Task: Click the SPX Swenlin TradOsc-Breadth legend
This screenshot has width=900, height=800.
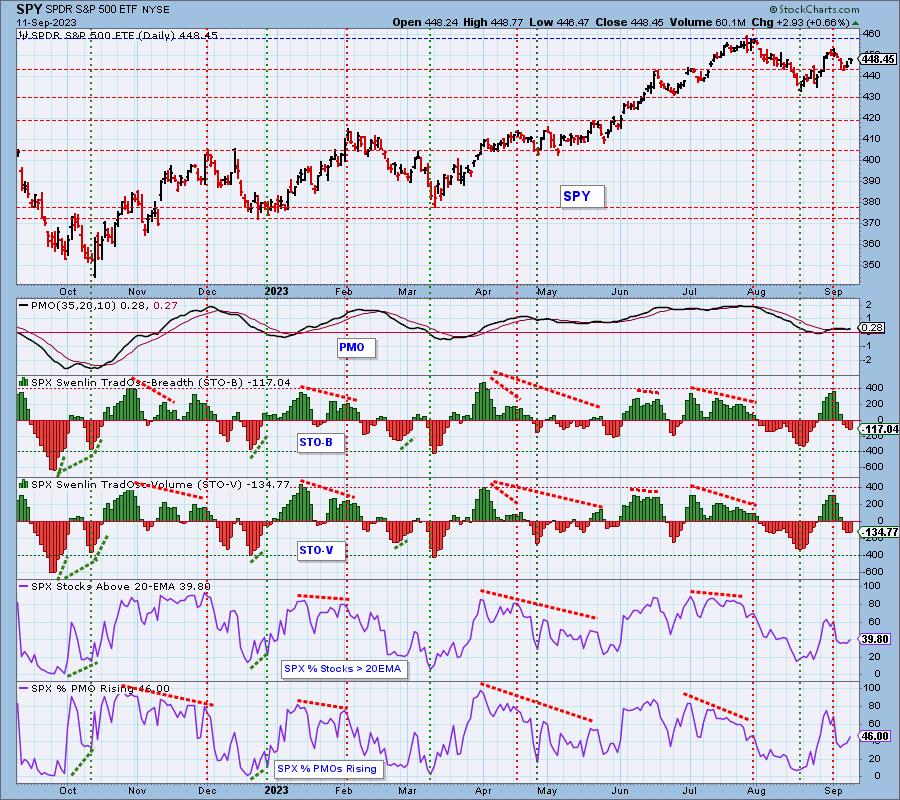Action: coord(161,382)
